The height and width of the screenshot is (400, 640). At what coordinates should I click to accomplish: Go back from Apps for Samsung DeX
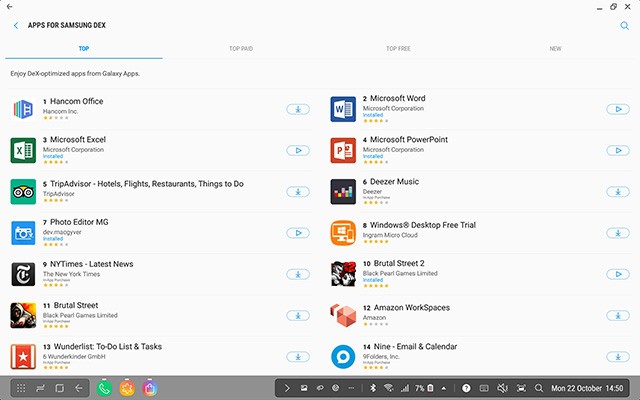tap(16, 25)
